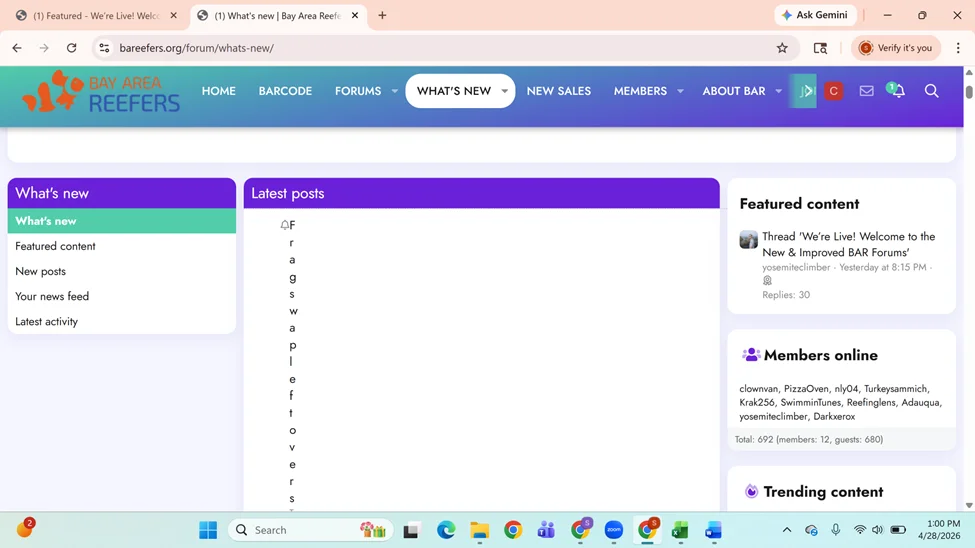Expand the Forums dropdown arrow

pyautogui.click(x=395, y=91)
